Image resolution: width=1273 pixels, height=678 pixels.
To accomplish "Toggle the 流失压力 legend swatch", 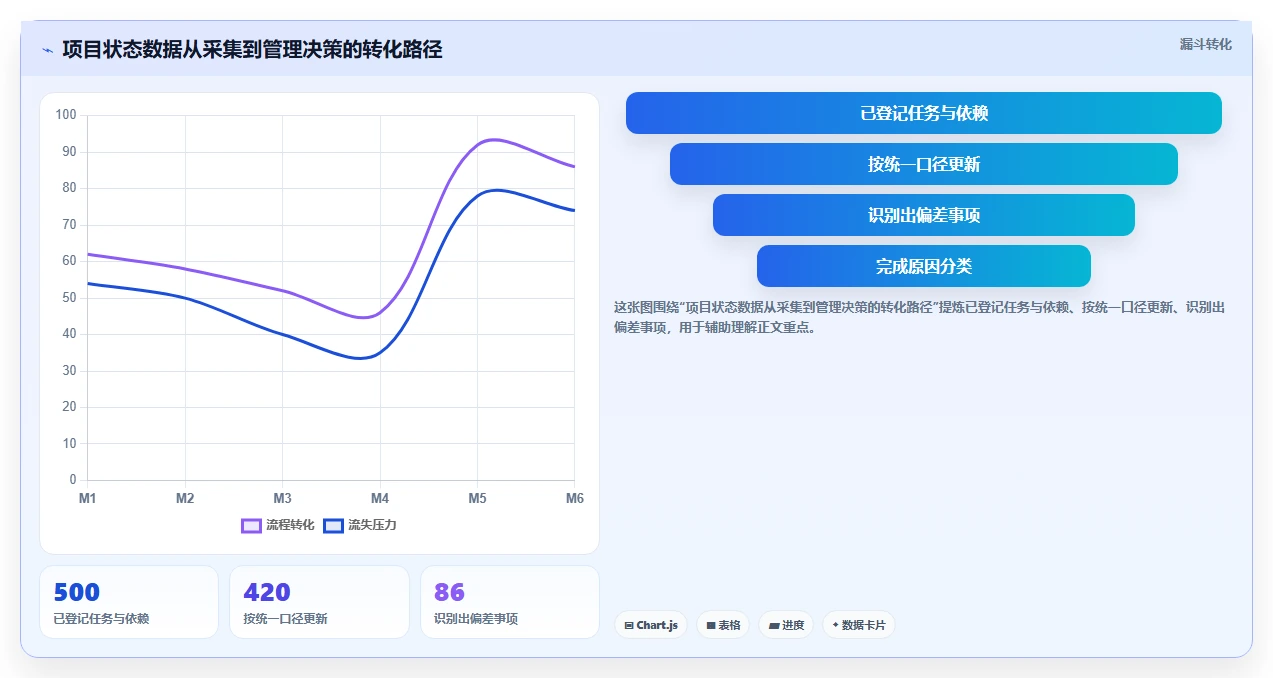I will coord(334,525).
